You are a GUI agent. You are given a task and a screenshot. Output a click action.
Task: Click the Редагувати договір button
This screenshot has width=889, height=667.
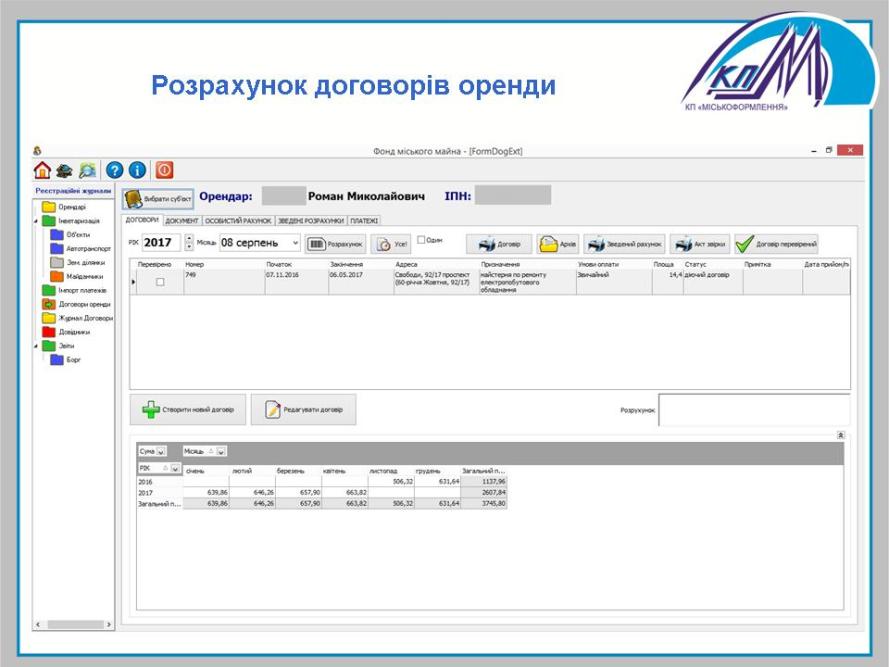tap(303, 410)
